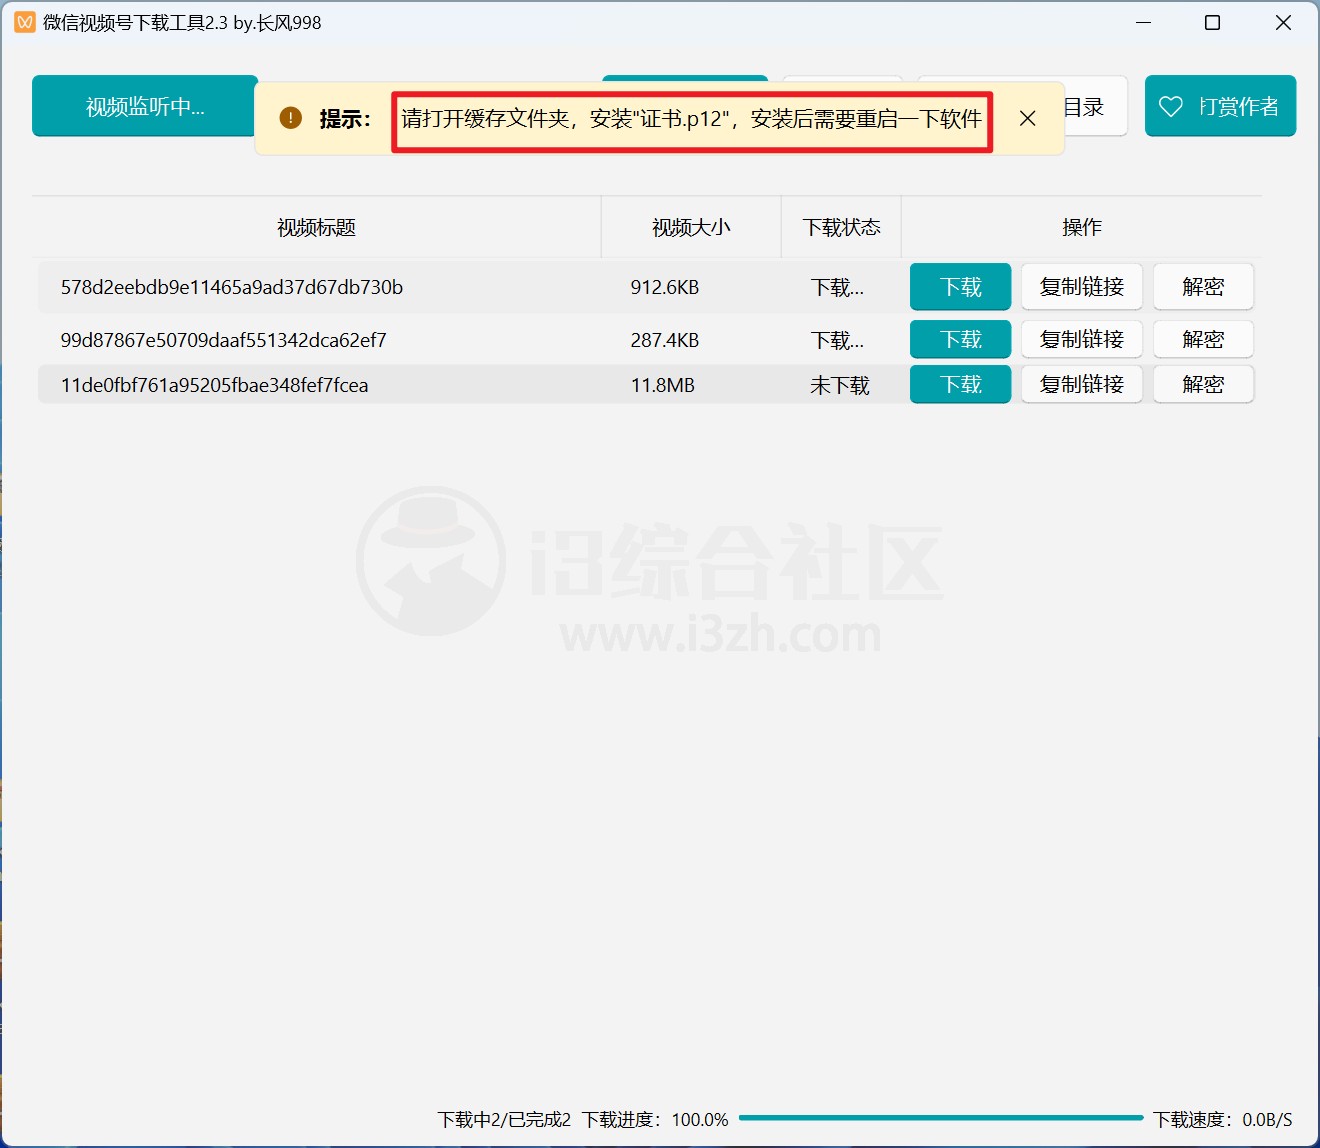
Task: Click the 视频大小 column header
Action: 690,228
